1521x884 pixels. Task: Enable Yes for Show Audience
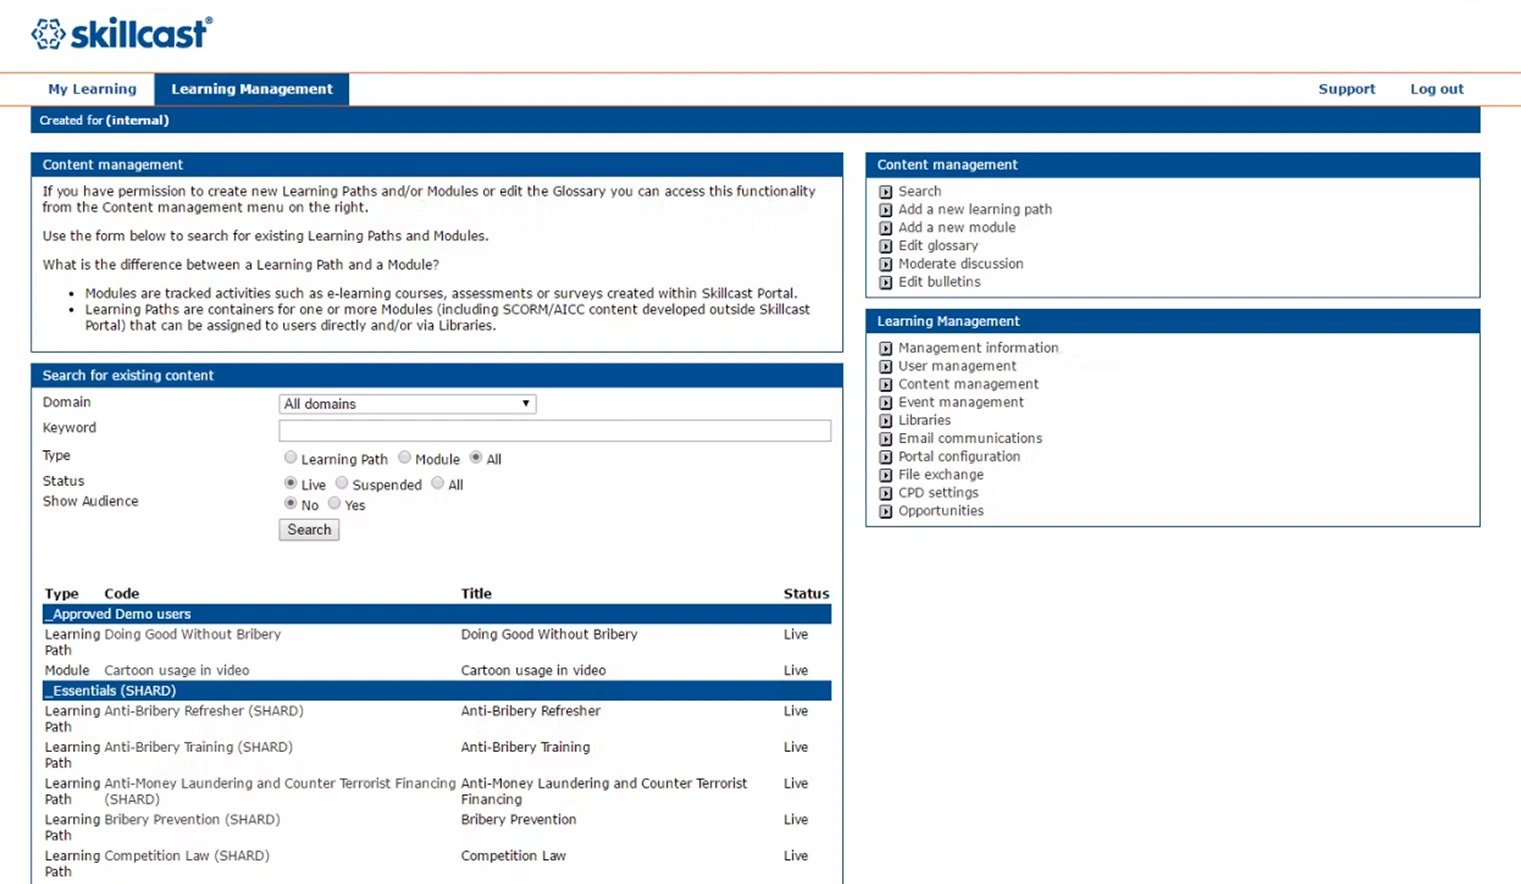(335, 503)
